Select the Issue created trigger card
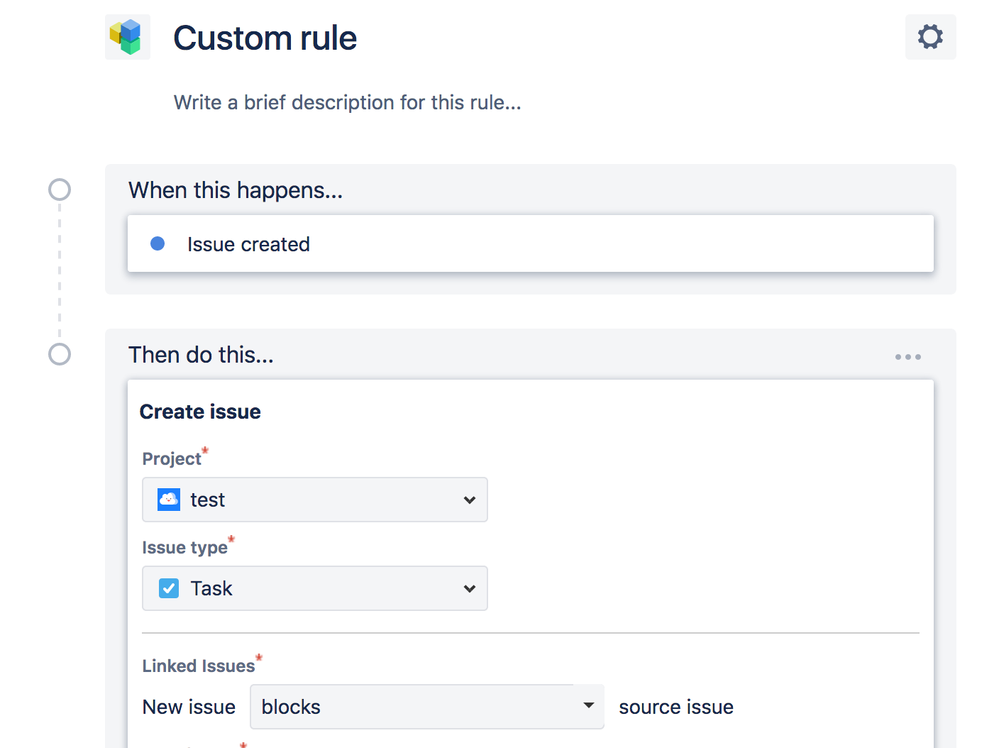Image resolution: width=999 pixels, height=748 pixels. (530, 244)
